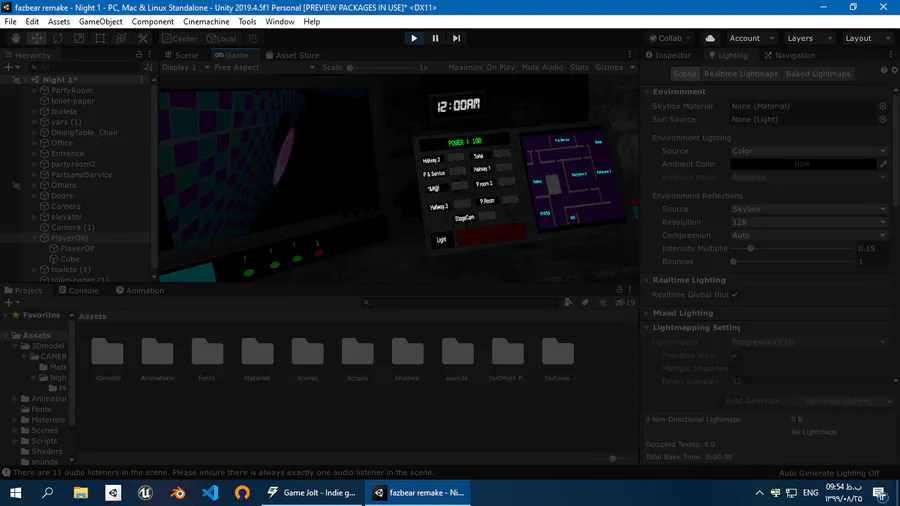Open Environment Lighting Source dropdown
This screenshot has height=506, width=900.
[809, 151]
